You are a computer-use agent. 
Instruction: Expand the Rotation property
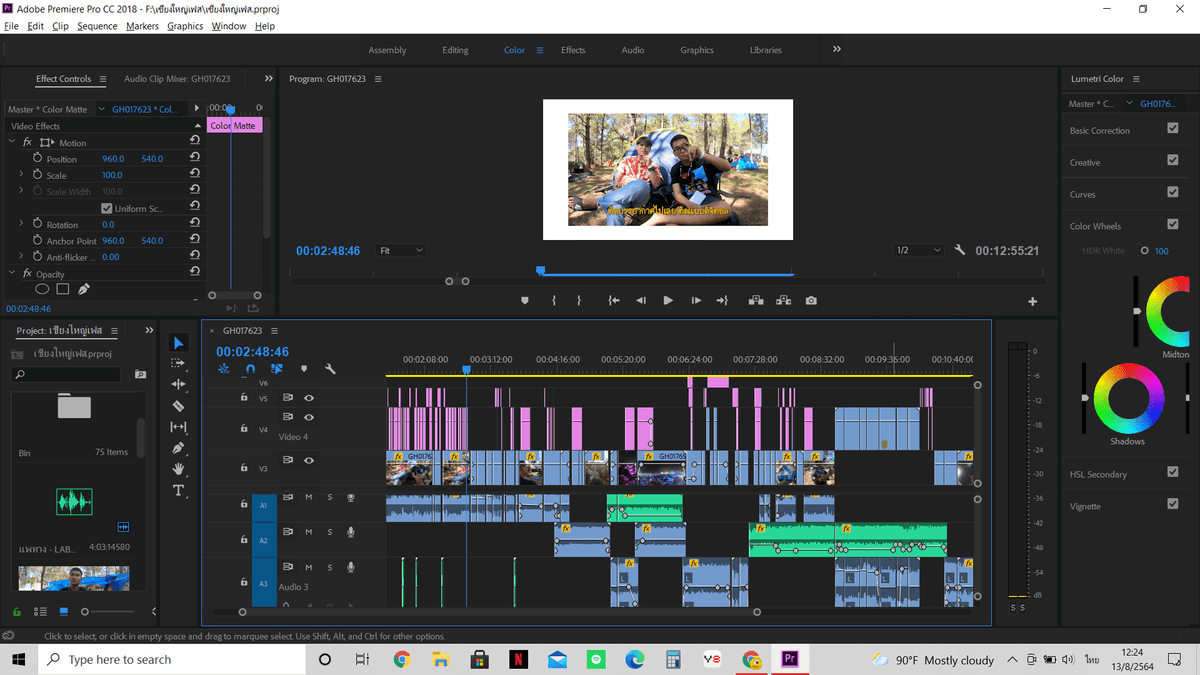point(21,224)
